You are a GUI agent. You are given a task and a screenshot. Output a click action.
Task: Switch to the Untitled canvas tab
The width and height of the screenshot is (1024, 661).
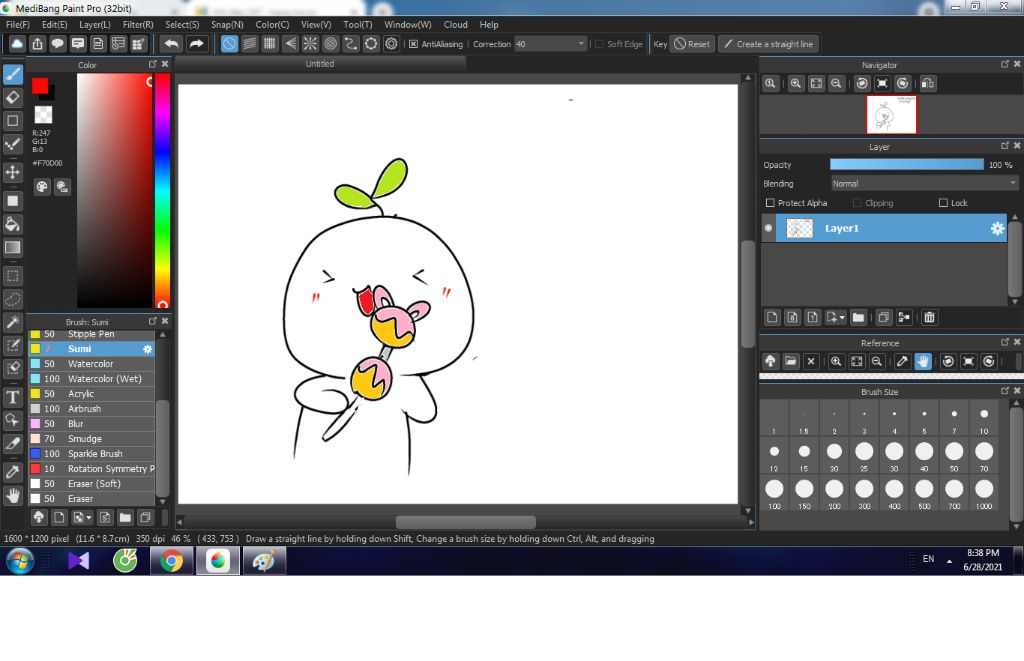coord(320,63)
